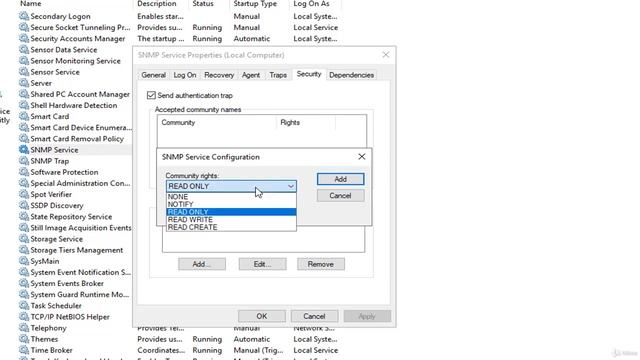Click the Remove button
The width and height of the screenshot is (640, 360).
(321, 264)
